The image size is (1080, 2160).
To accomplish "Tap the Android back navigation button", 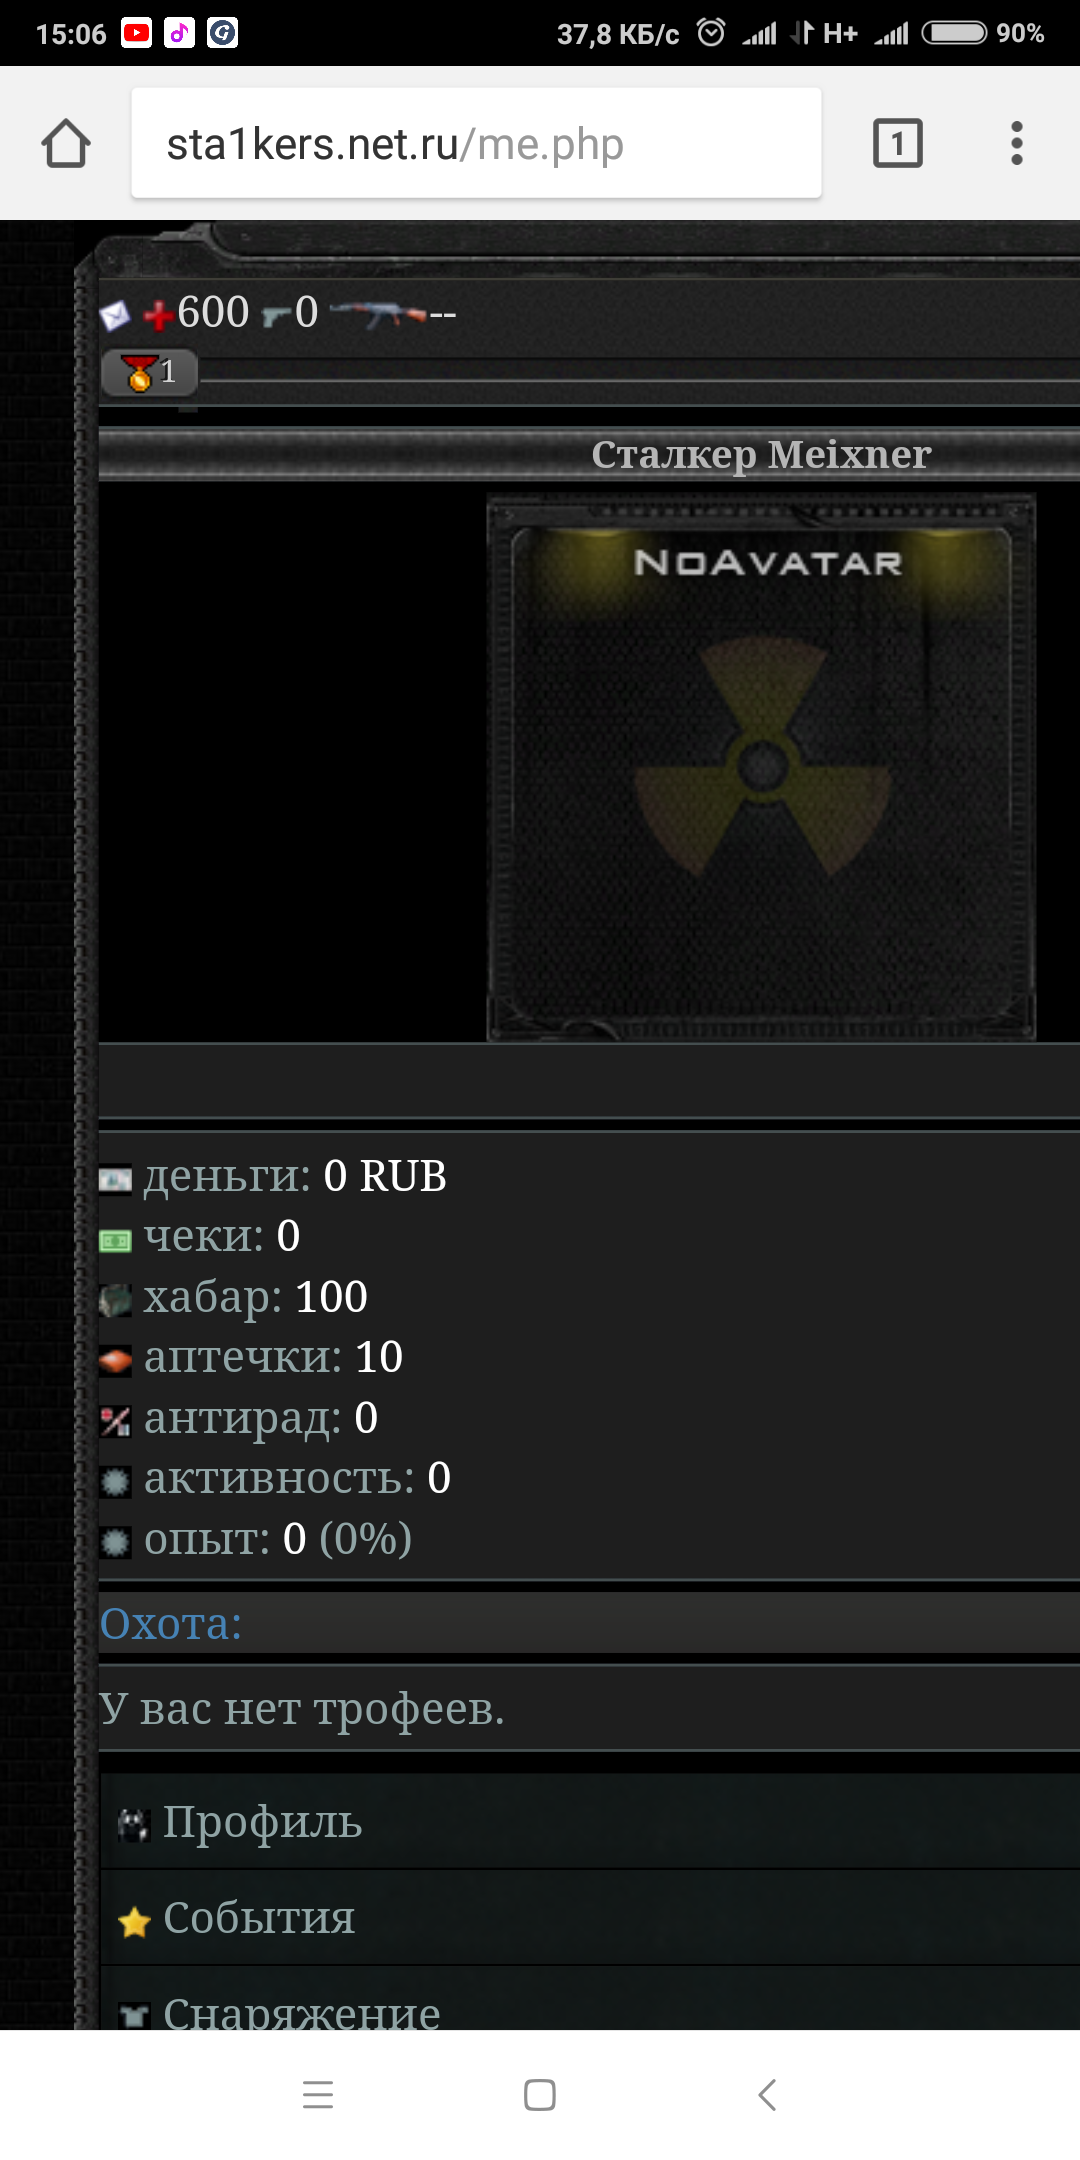I will coord(767,2094).
